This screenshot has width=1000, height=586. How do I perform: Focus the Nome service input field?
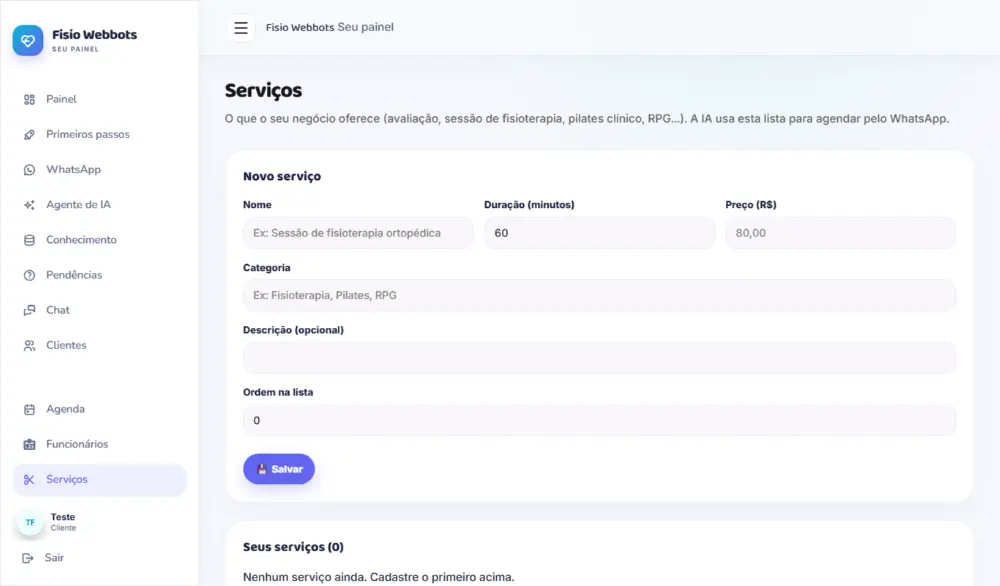[x=358, y=233]
